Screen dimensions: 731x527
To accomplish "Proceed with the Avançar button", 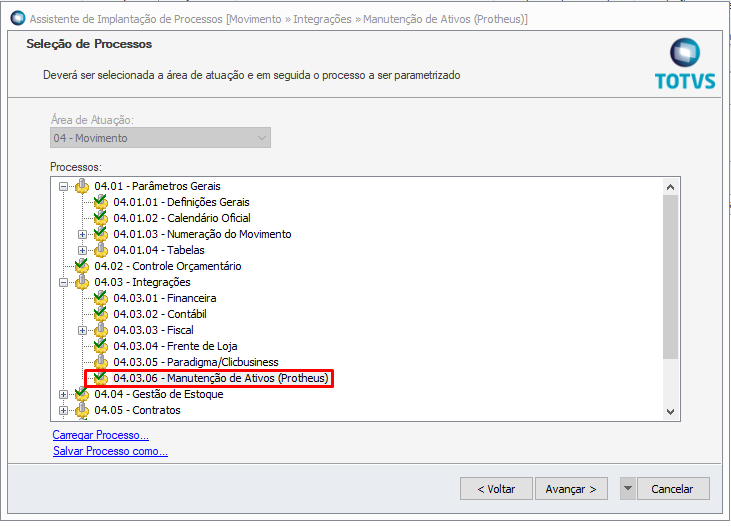I will click(571, 488).
